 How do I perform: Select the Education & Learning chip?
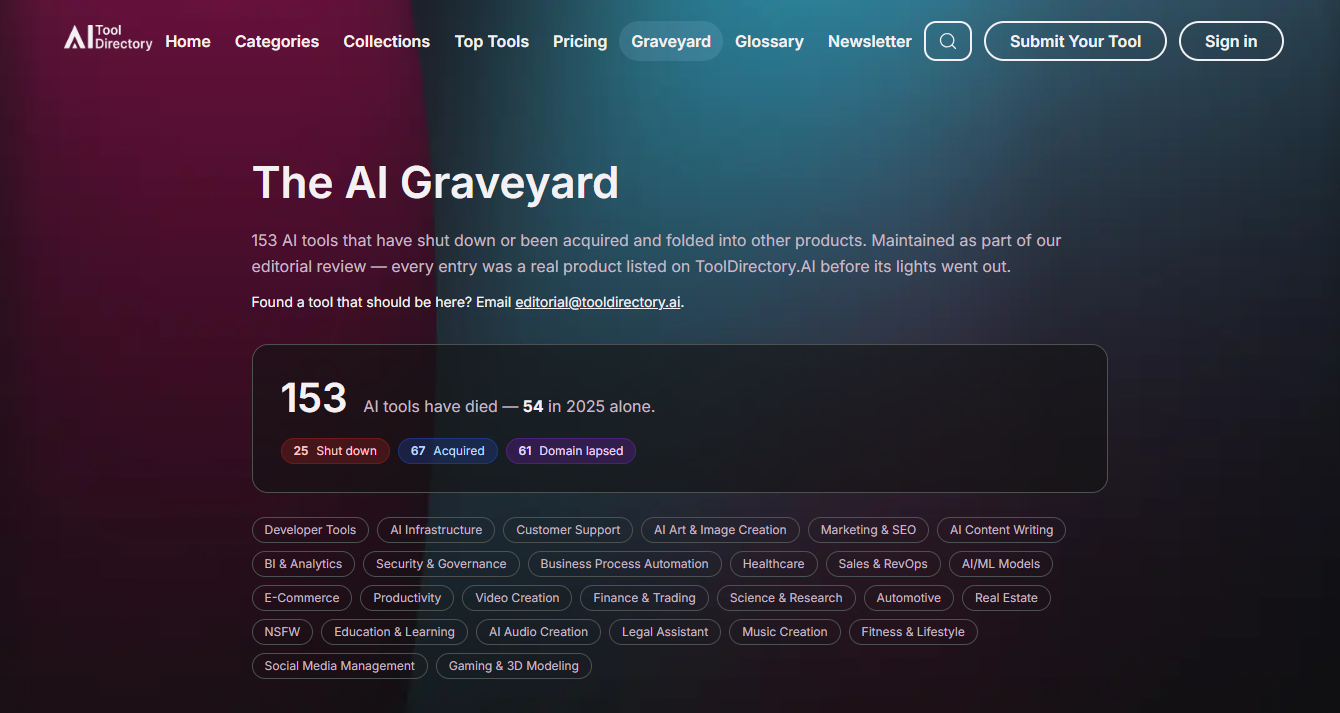pos(394,632)
